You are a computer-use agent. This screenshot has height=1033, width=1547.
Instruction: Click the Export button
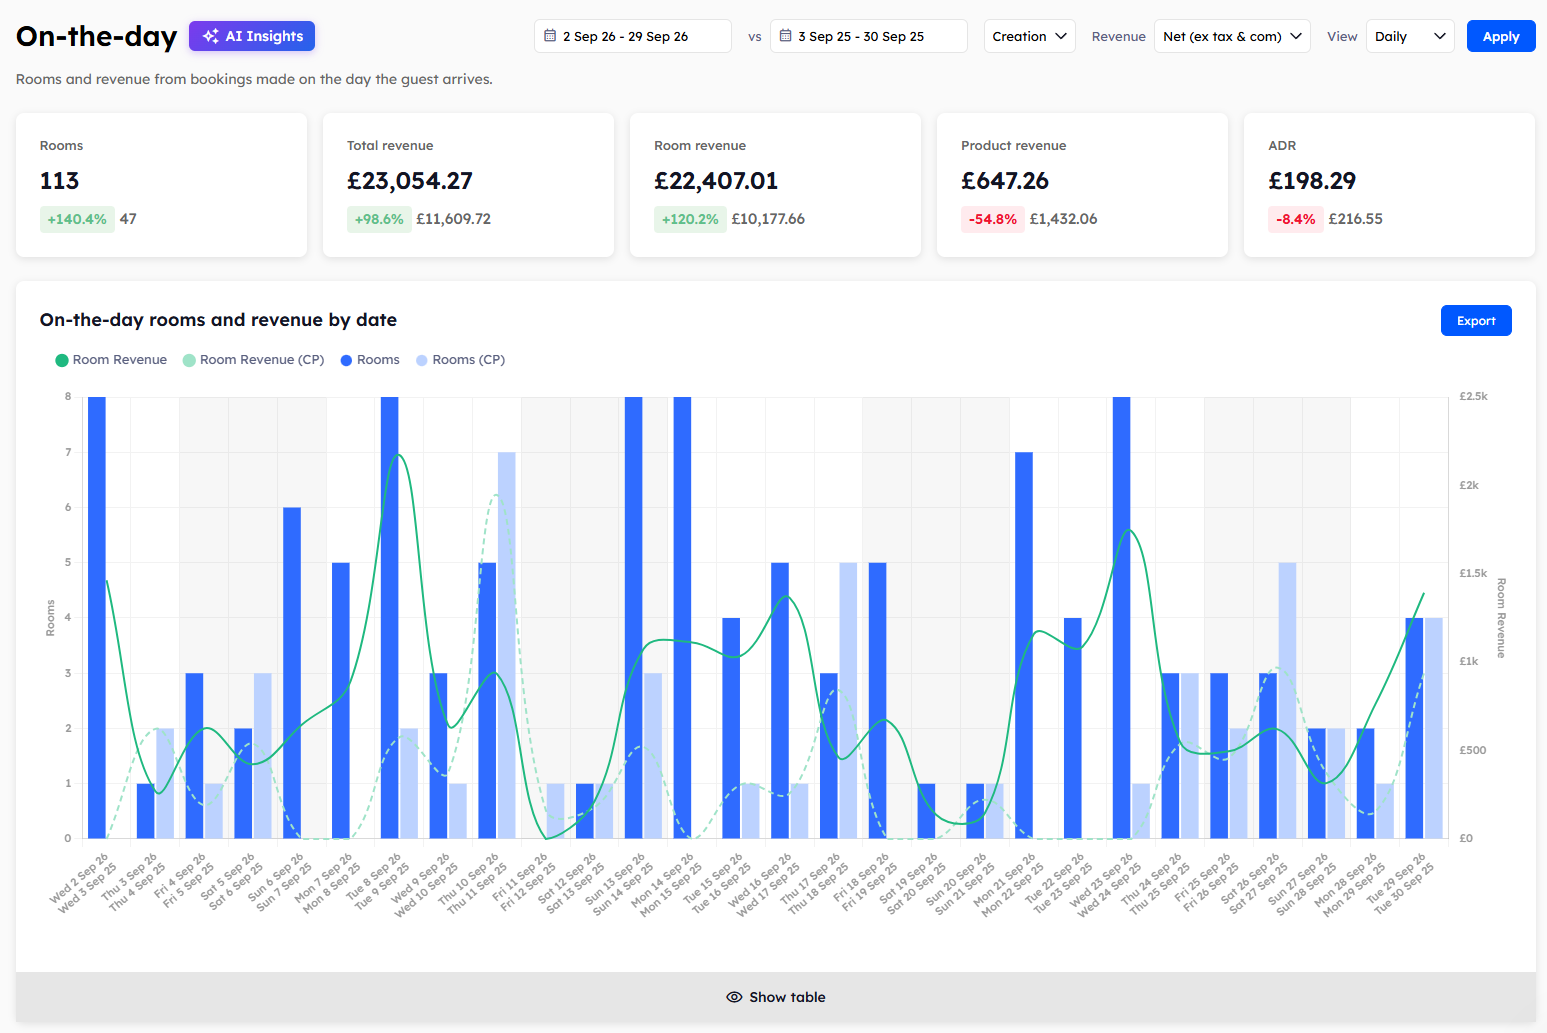(1476, 321)
